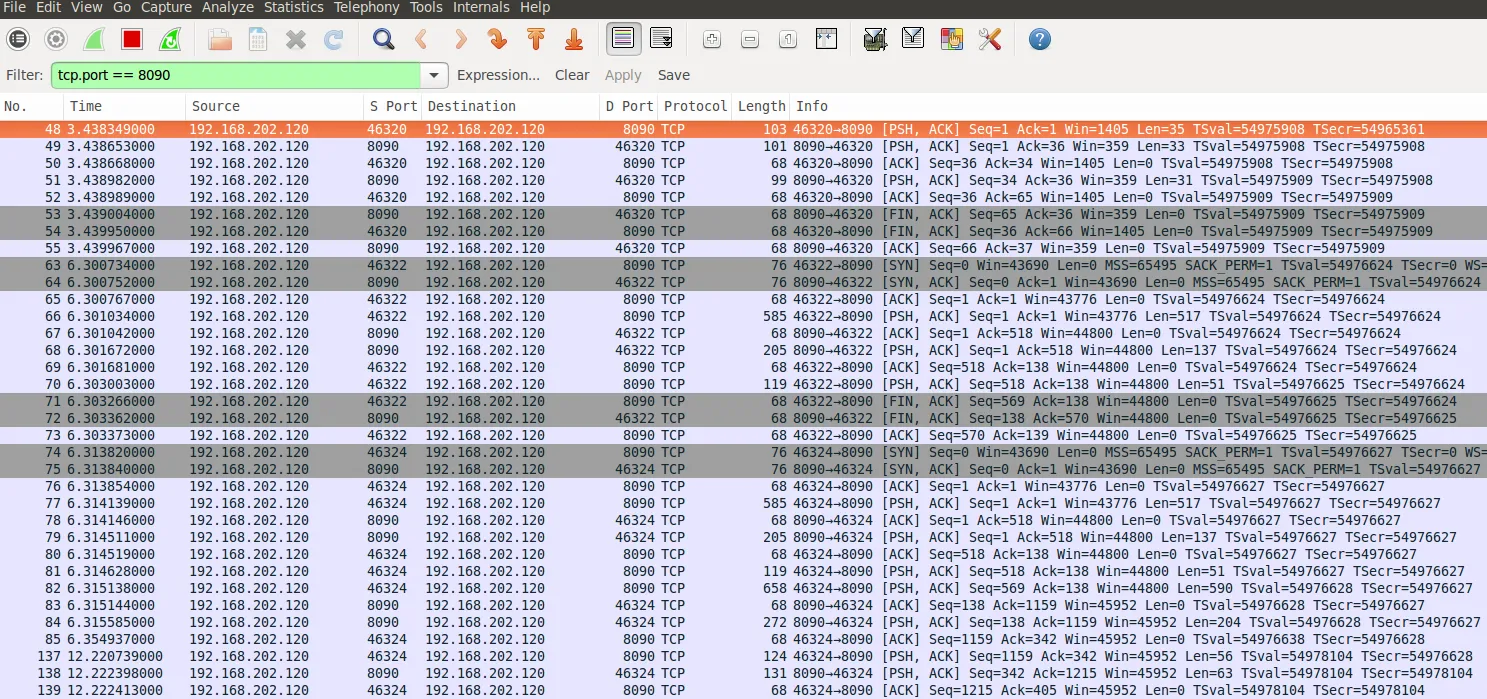Open capture options gear icon
Screen dimensions: 1487x699
tap(56, 40)
